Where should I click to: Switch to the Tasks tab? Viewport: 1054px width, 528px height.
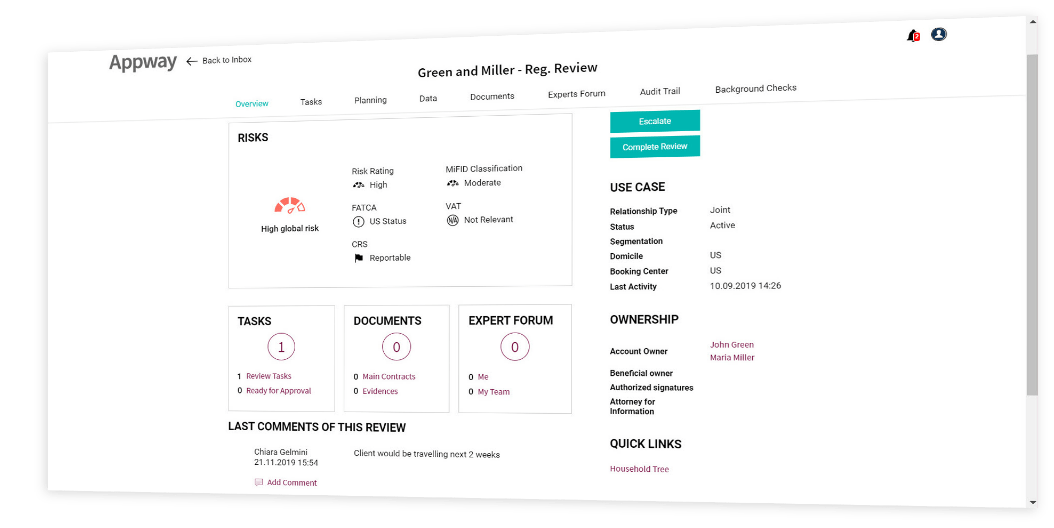[311, 102]
